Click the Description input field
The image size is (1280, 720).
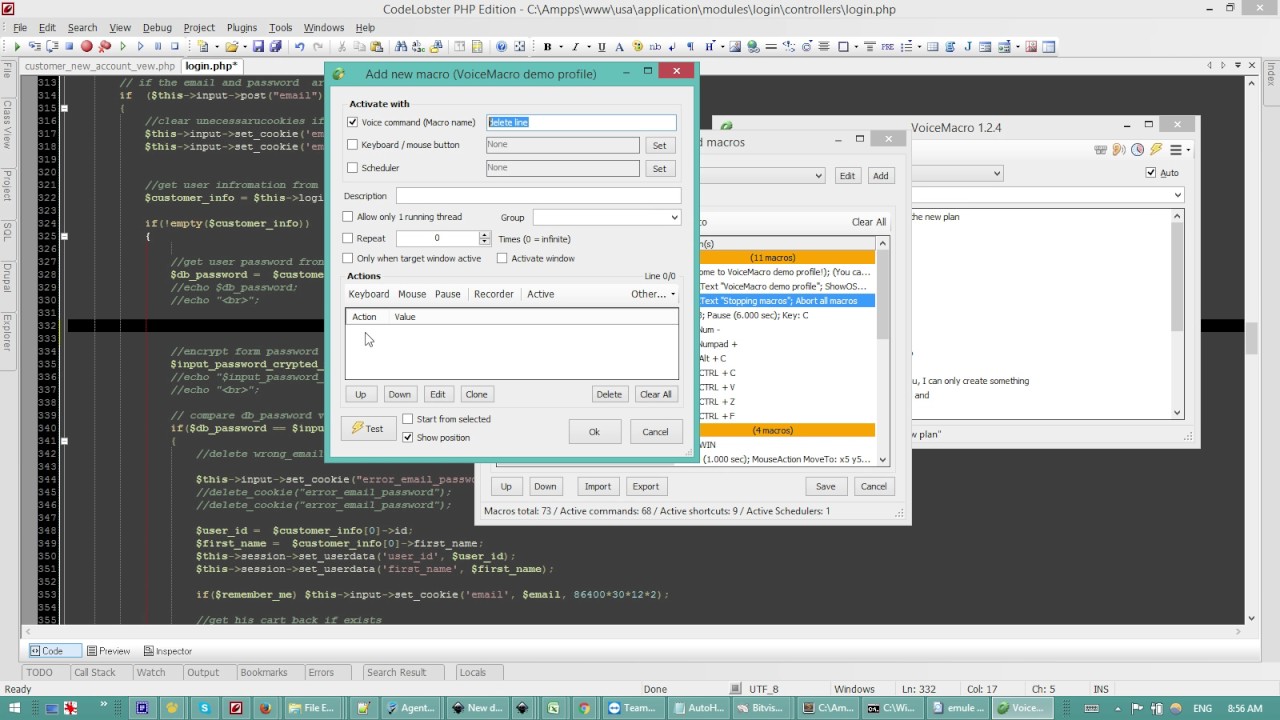[x=538, y=196]
